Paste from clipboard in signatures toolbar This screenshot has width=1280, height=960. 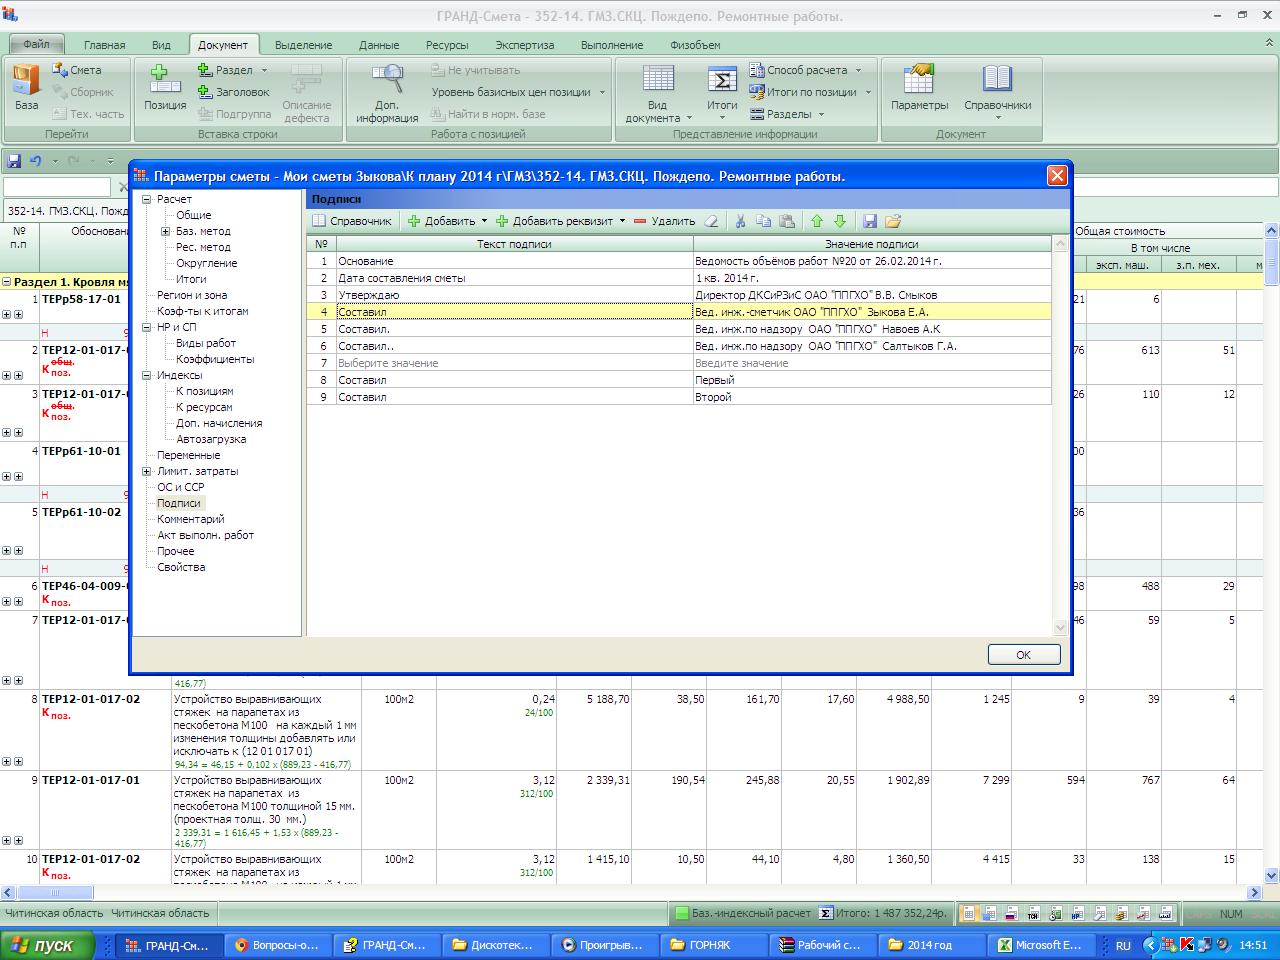coord(787,221)
